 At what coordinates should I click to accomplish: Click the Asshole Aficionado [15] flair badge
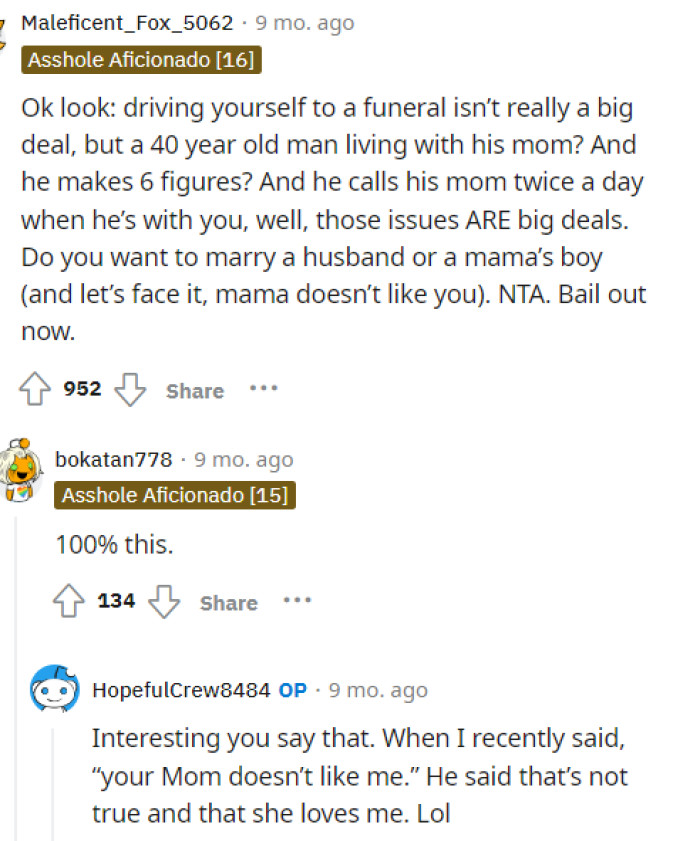174,494
